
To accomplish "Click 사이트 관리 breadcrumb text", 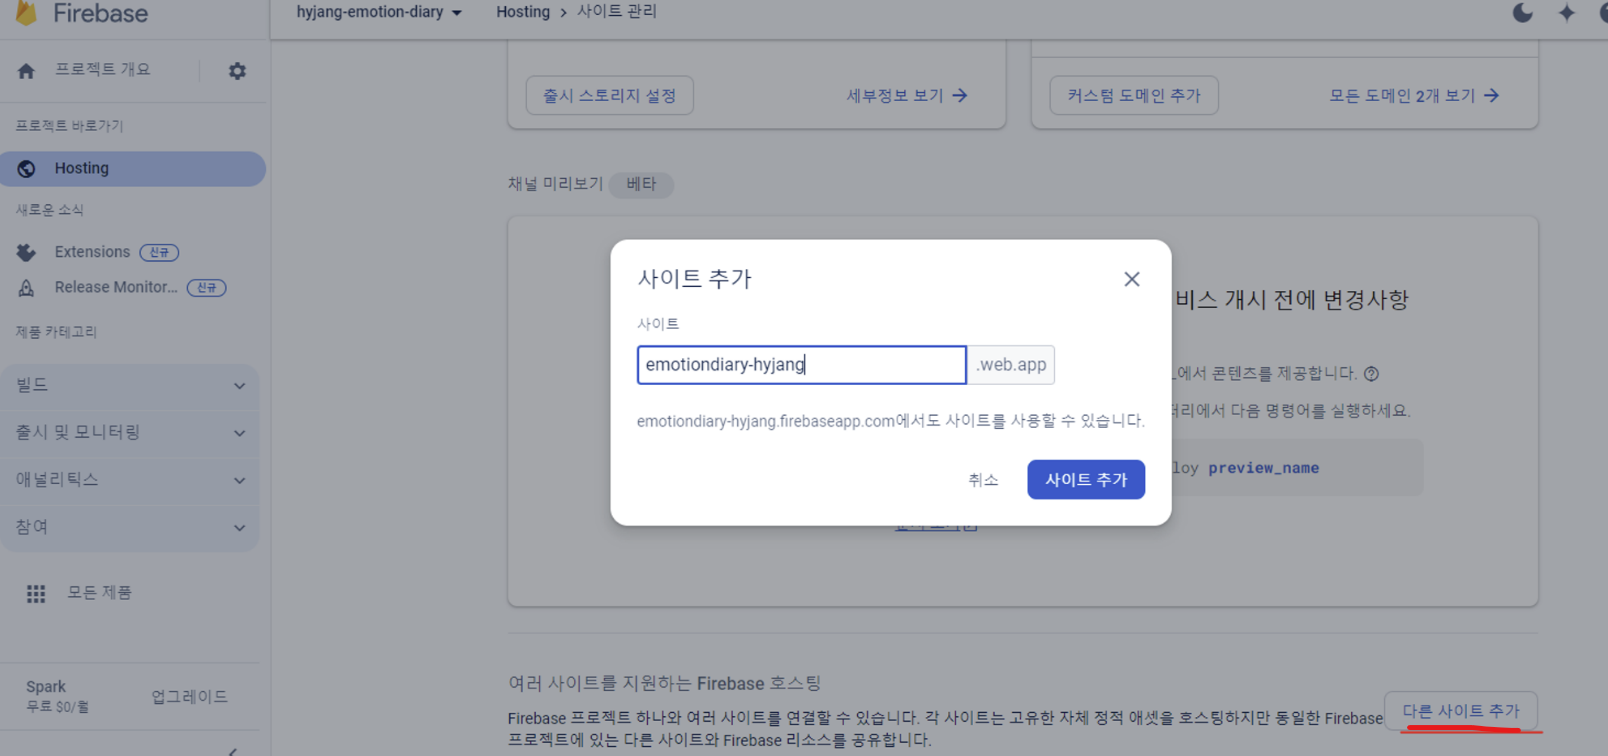I will [x=617, y=12].
